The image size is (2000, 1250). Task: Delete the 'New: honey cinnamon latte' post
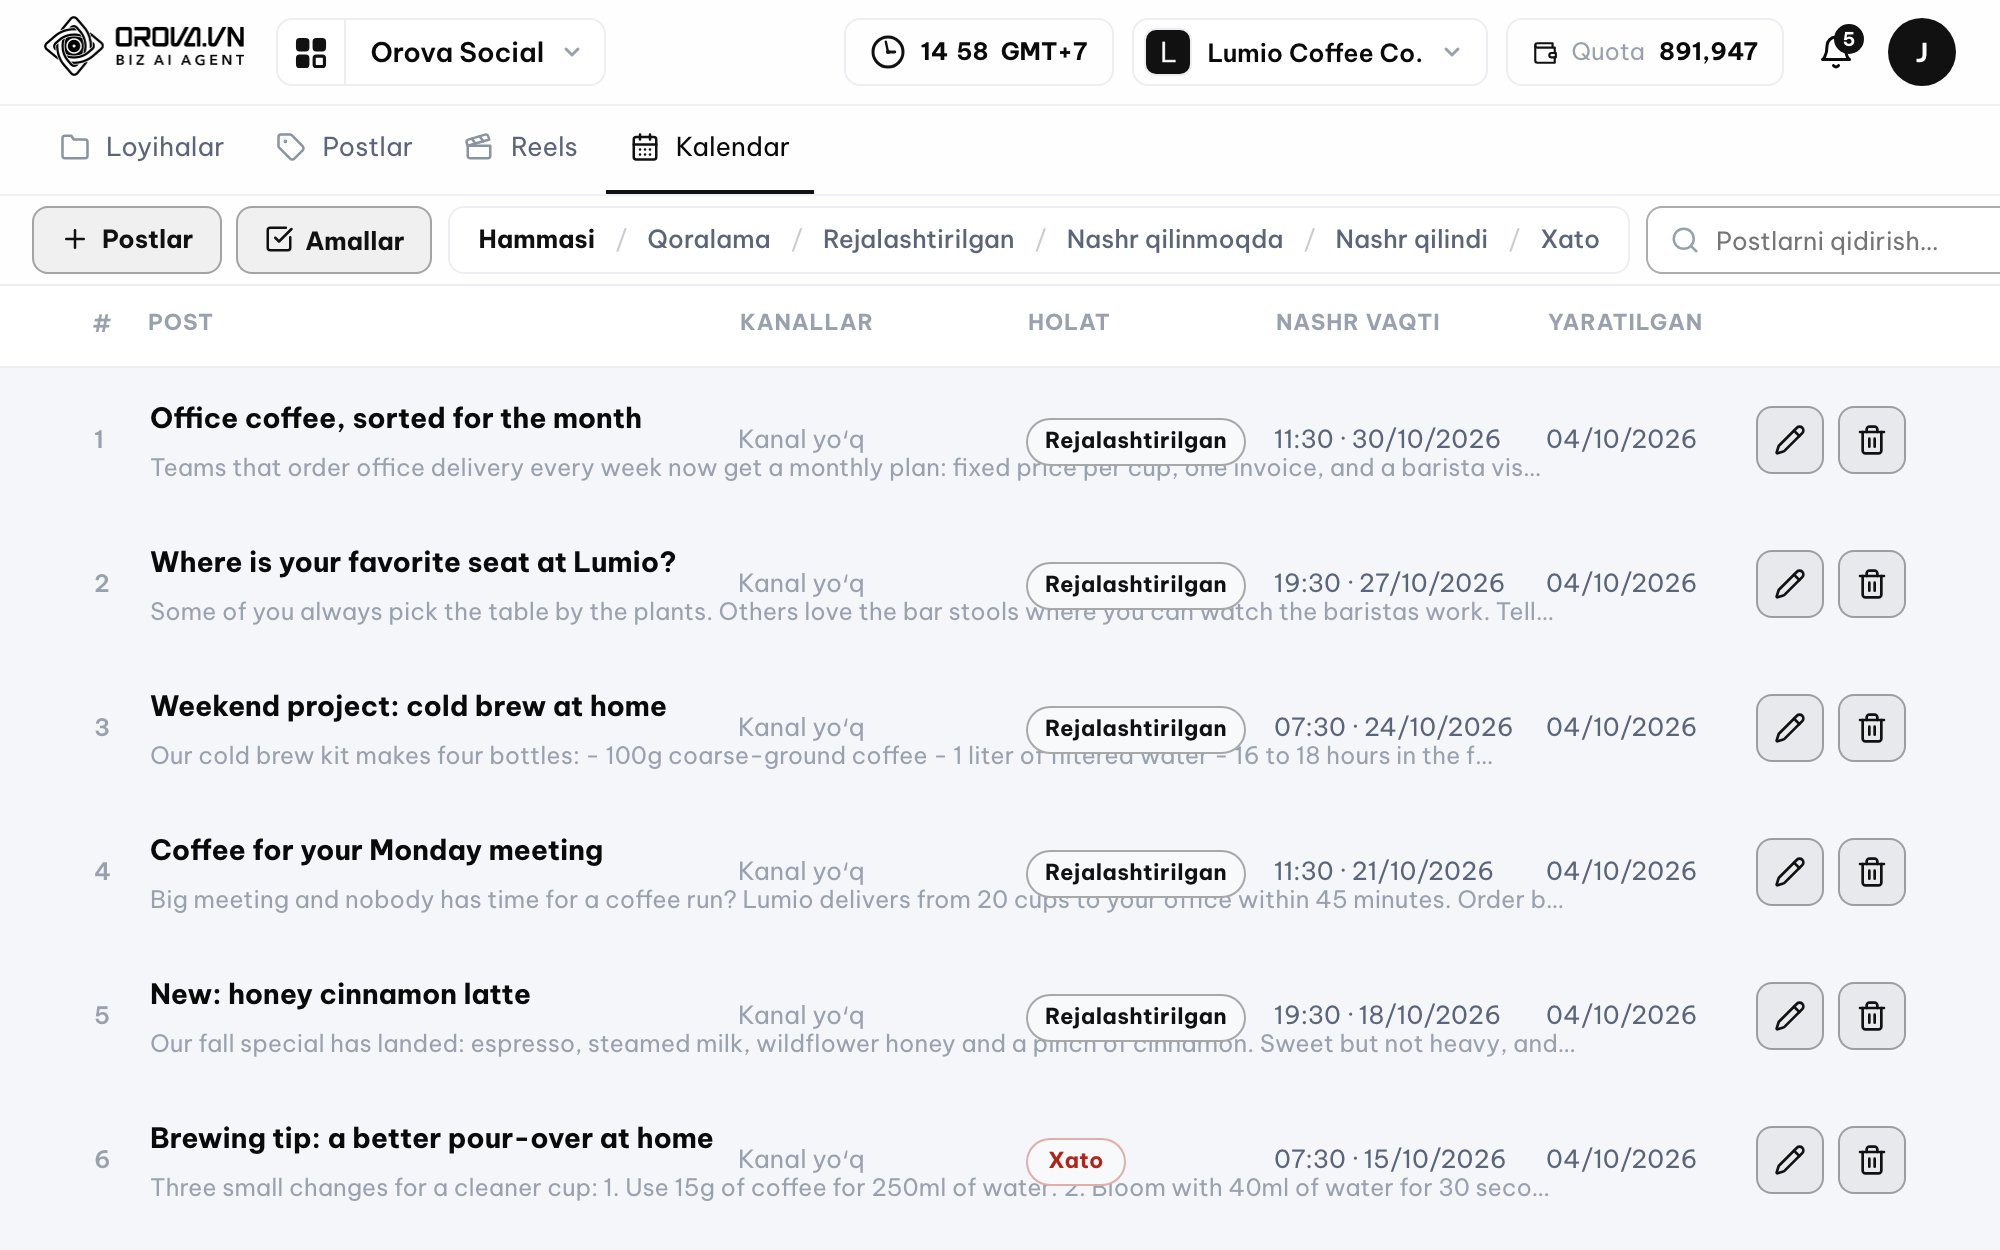1872,1016
